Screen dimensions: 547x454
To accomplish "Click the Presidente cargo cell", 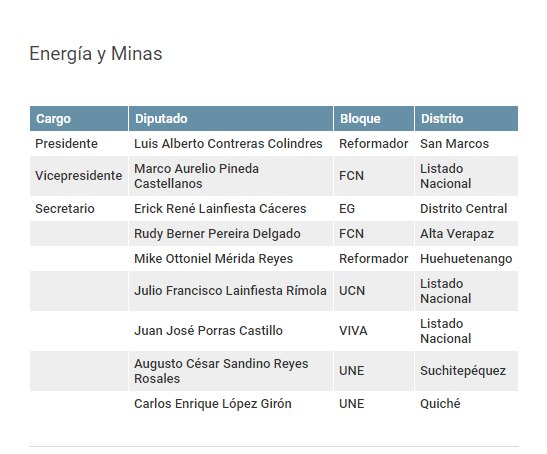I will tap(79, 143).
